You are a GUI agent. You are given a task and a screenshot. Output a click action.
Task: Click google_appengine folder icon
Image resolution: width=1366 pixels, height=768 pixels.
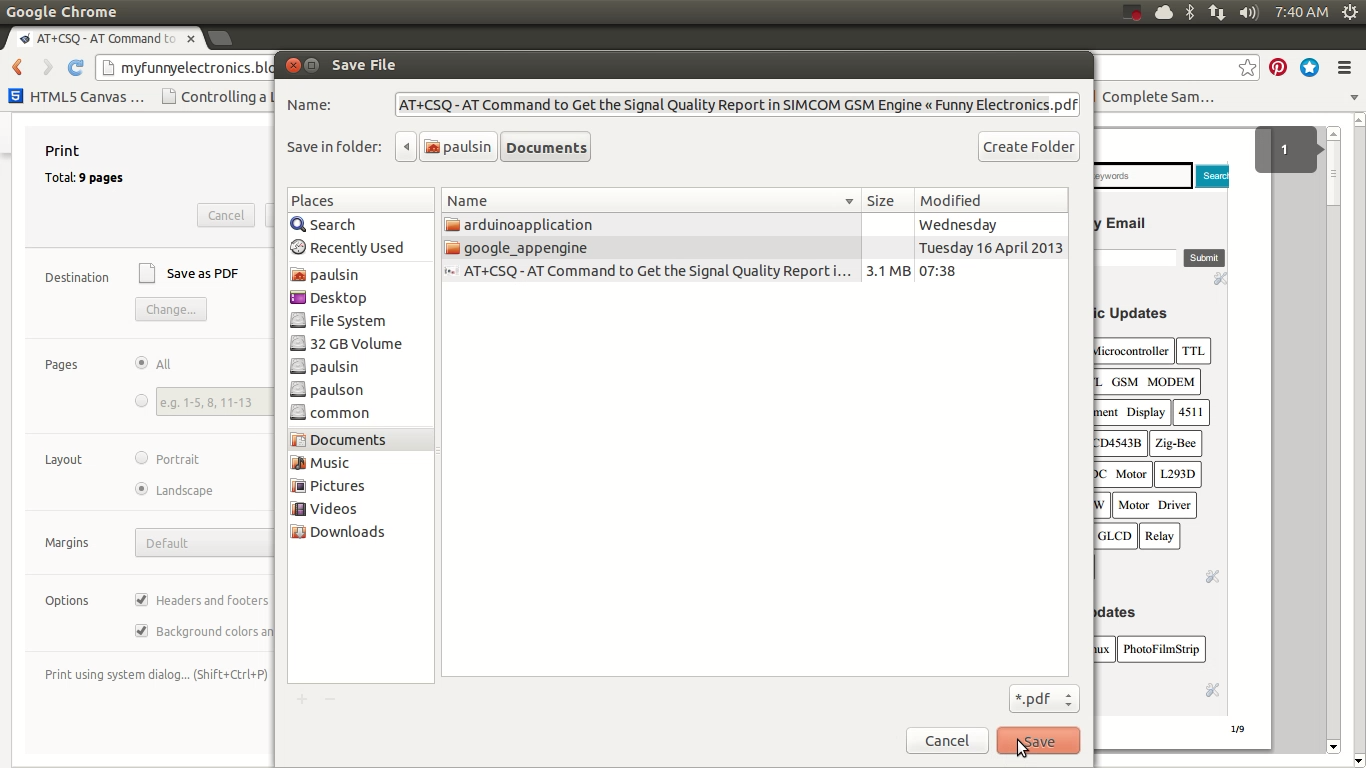pos(452,248)
